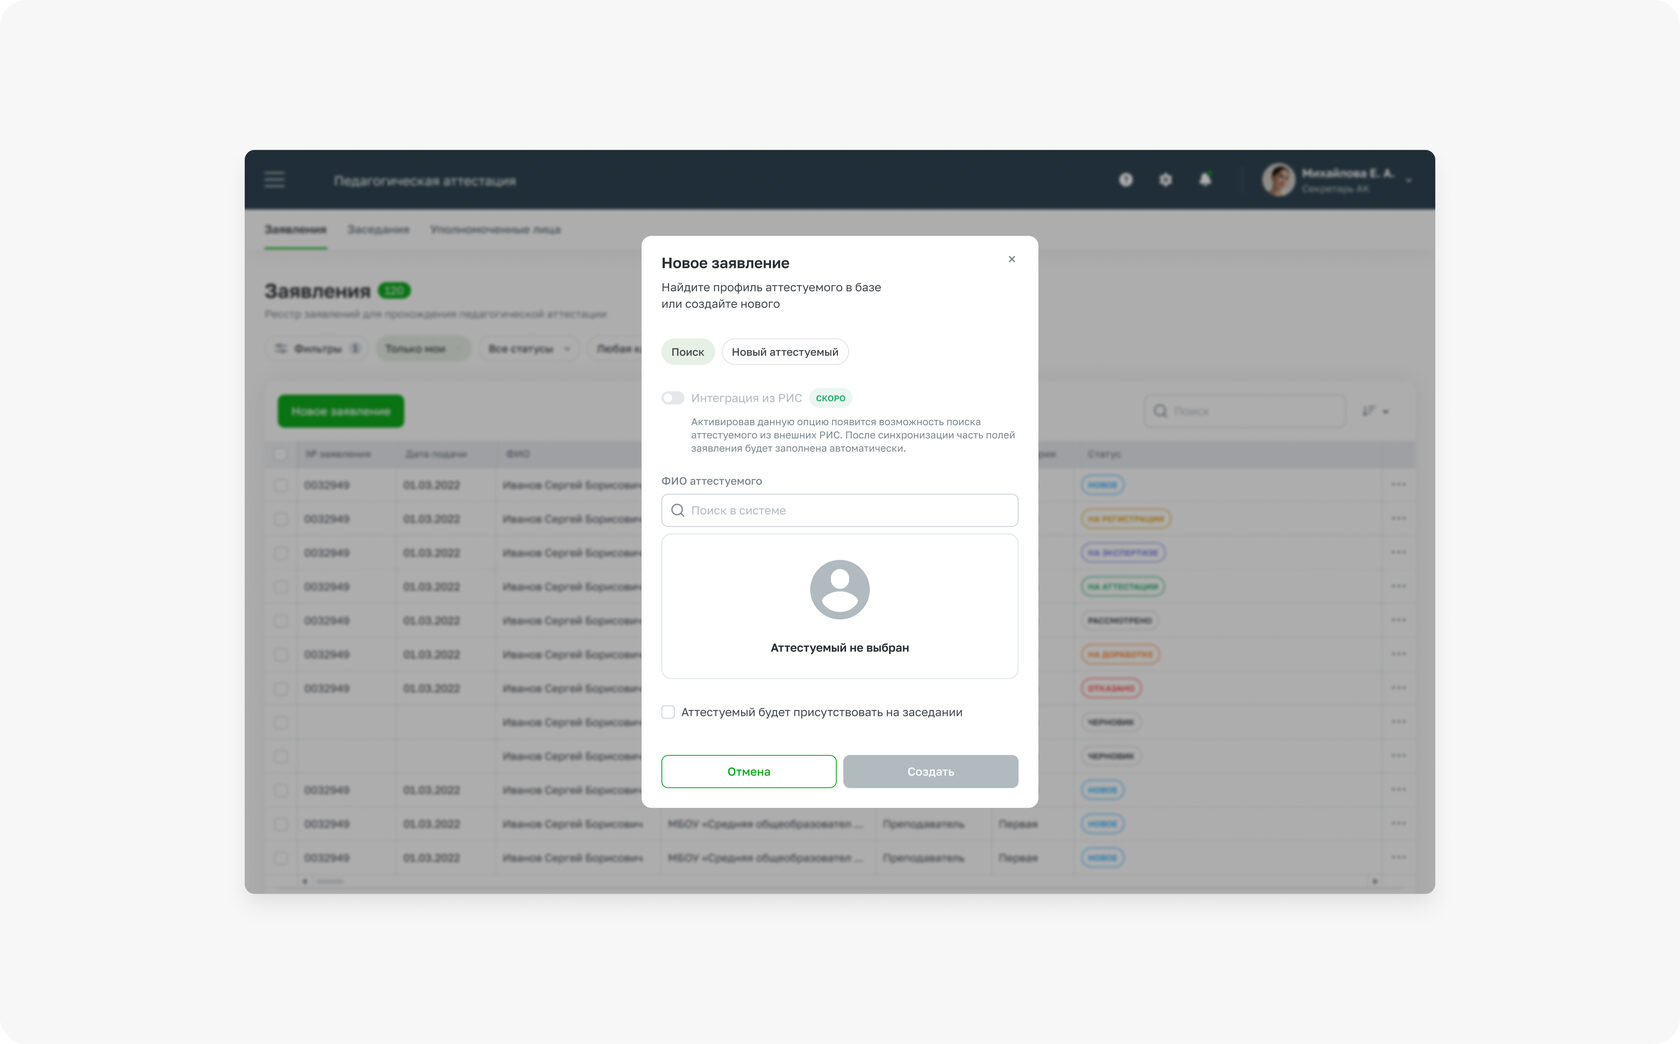Click the СКОРО badge next to integration

[x=830, y=398]
